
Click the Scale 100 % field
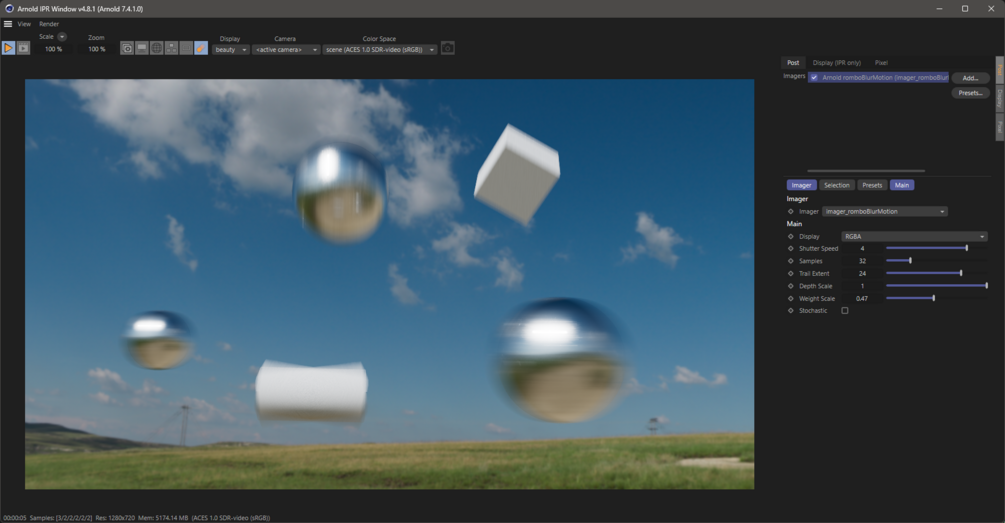pyautogui.click(x=53, y=49)
